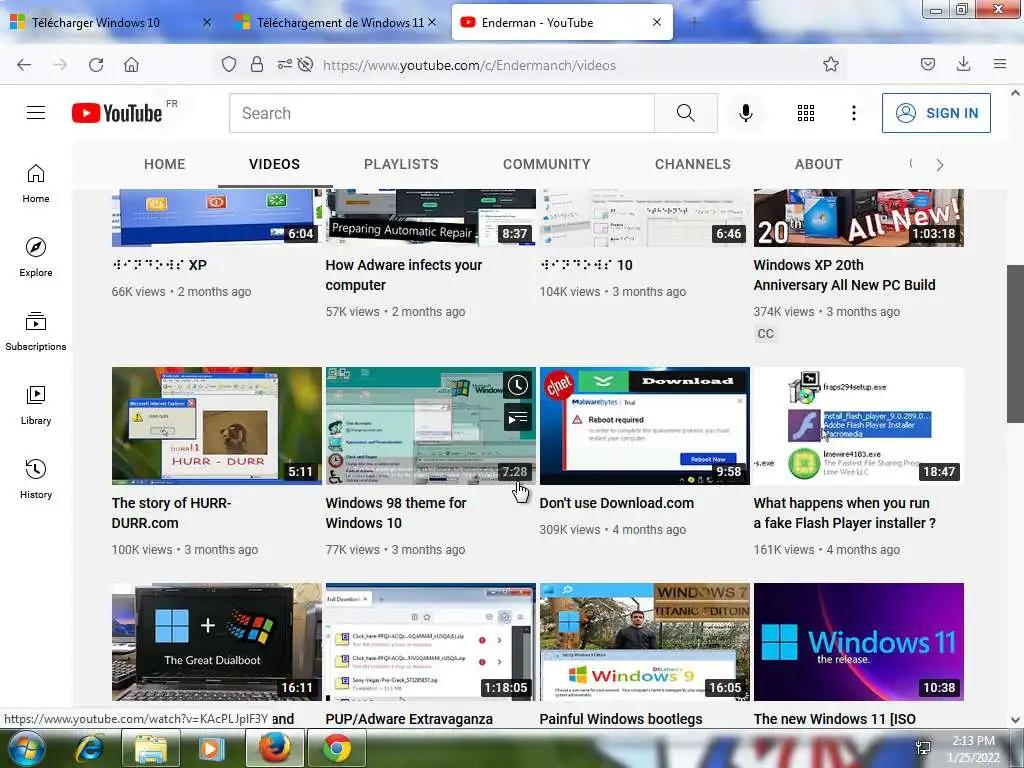Click the YouTube logo

[x=118, y=113]
